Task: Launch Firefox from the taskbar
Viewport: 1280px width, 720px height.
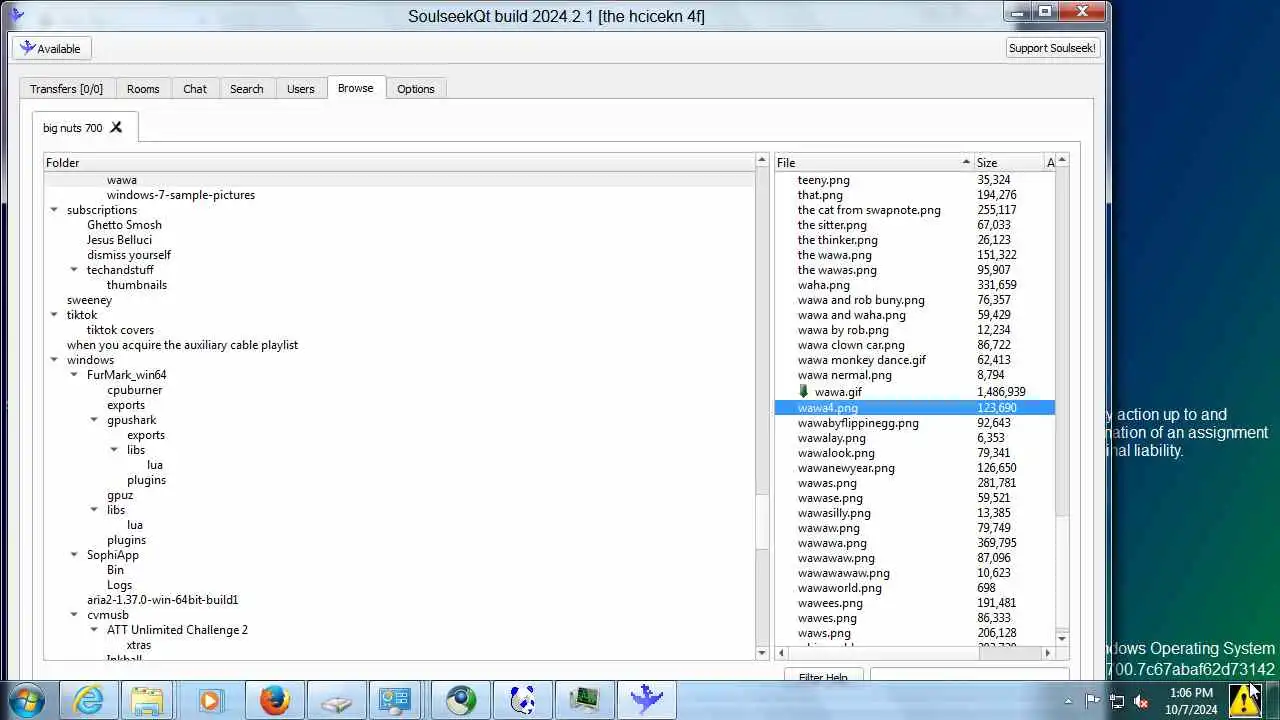Action: (274, 700)
